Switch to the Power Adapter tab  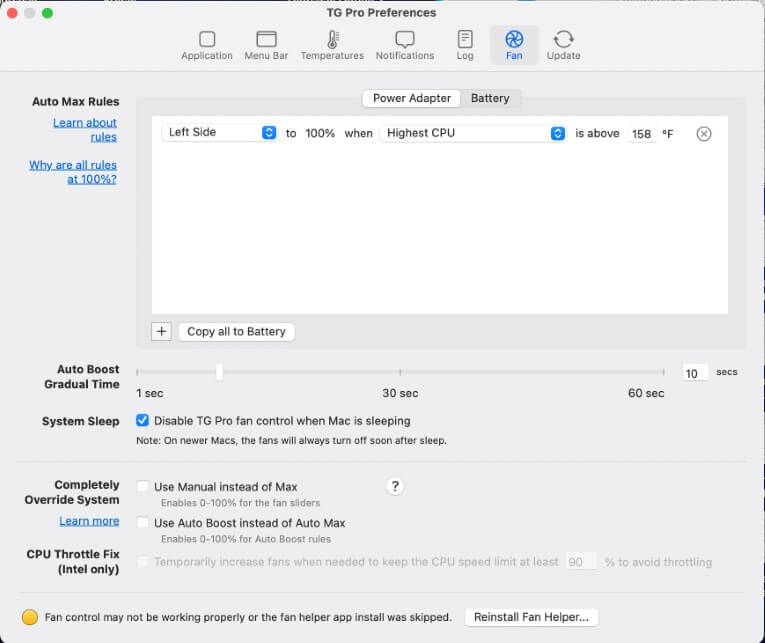pos(411,99)
